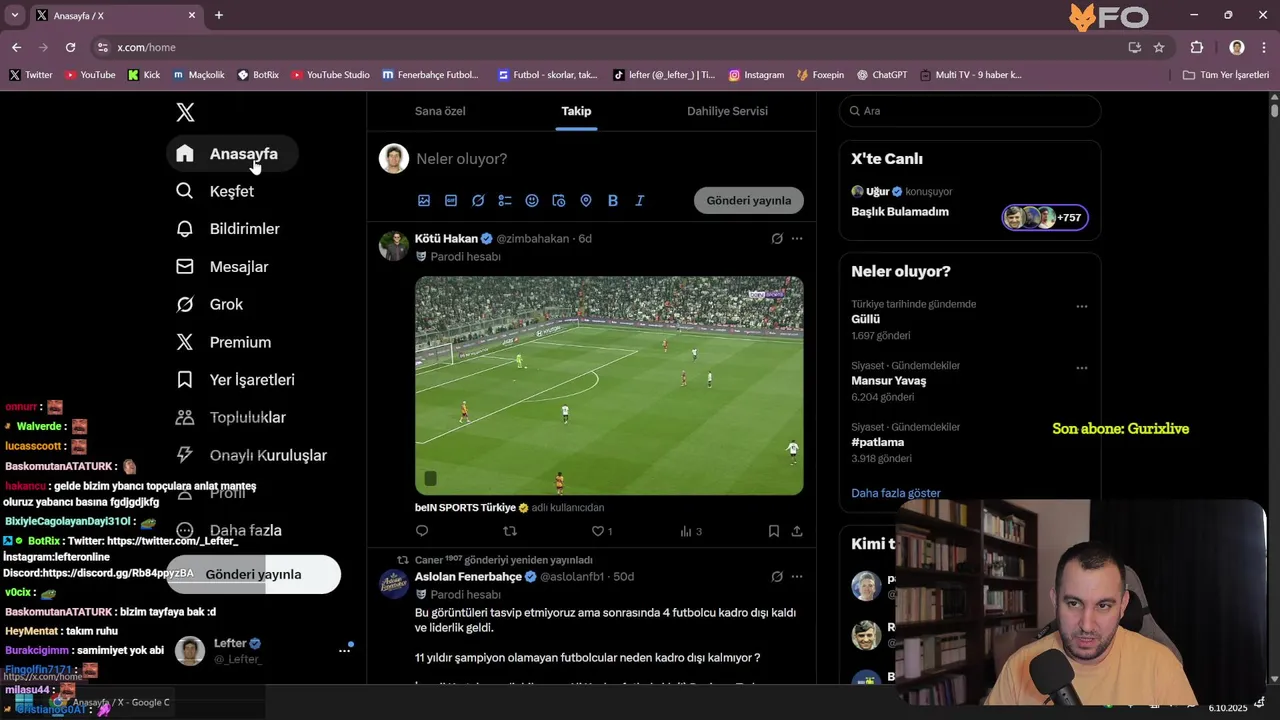Viewport: 1280px width, 720px height.
Task: Open Chrome extensions menu
Action: 1197,47
